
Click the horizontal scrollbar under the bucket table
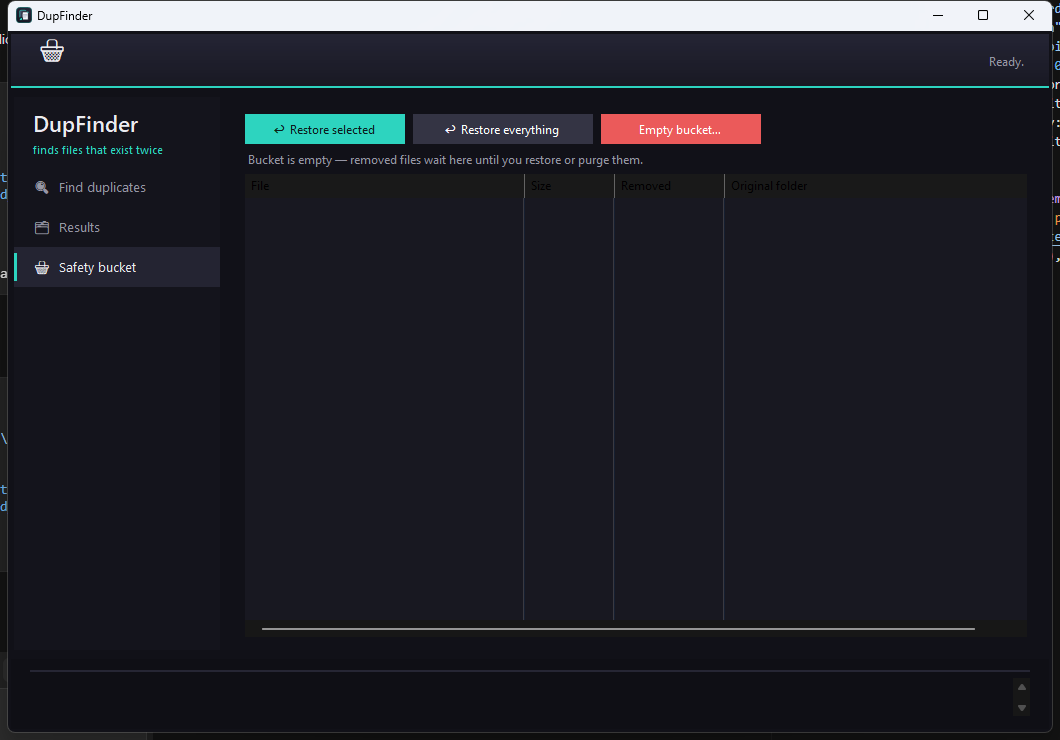point(618,628)
